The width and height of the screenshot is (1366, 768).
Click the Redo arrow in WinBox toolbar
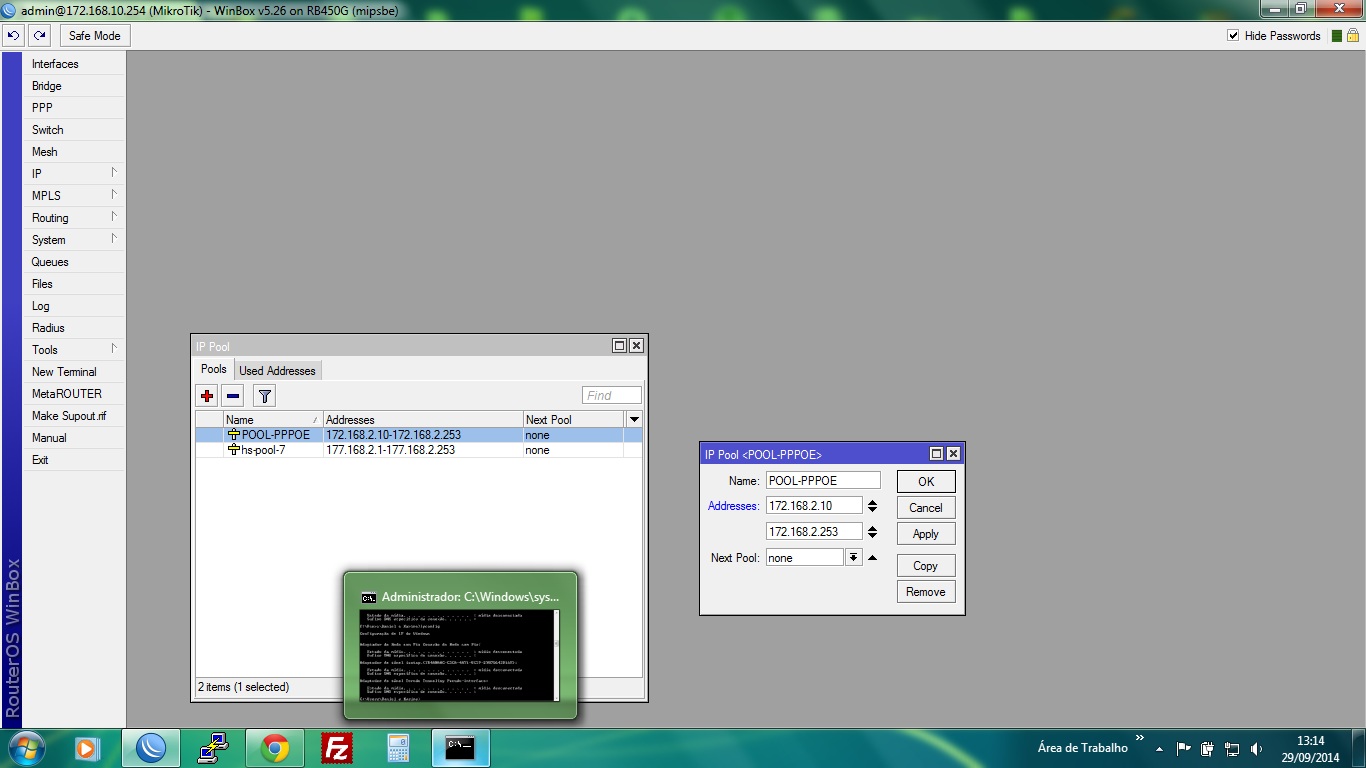tap(39, 35)
